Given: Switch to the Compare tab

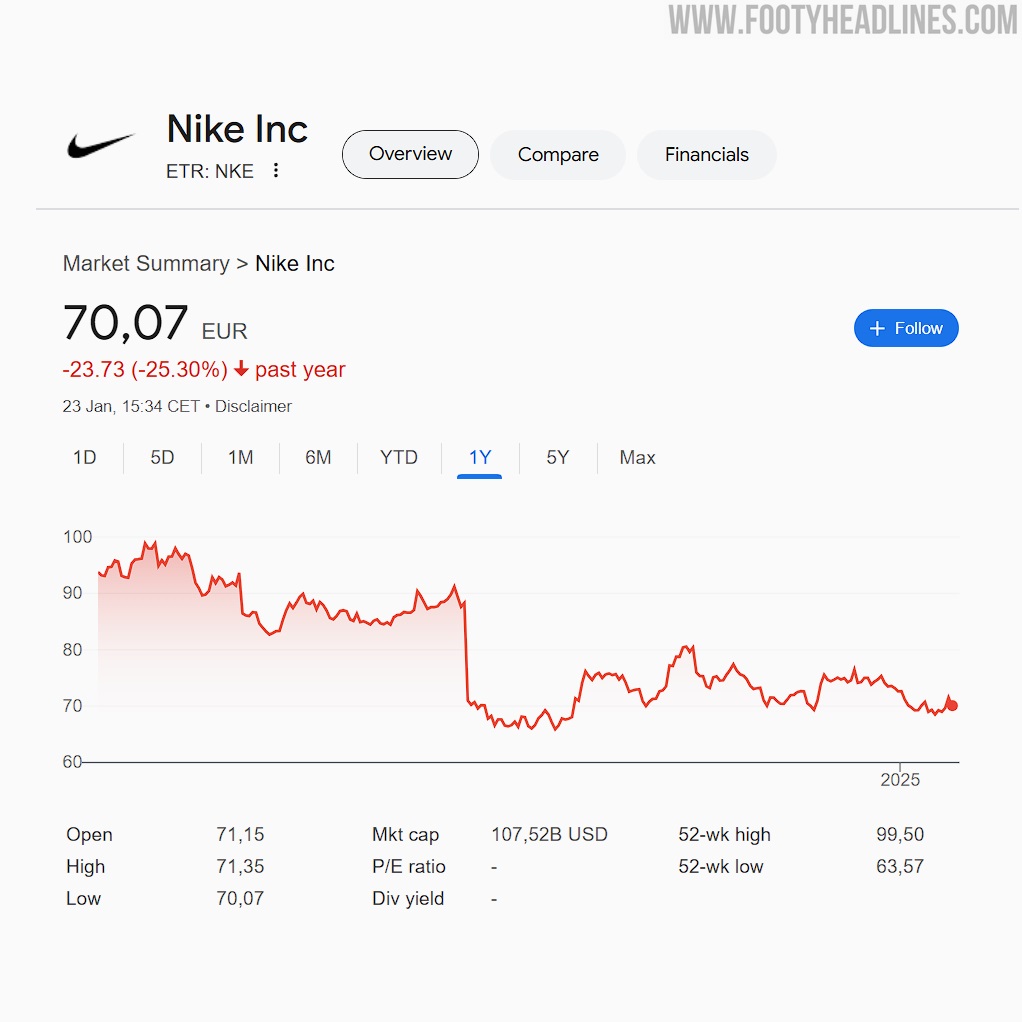Looking at the screenshot, I should (x=558, y=154).
